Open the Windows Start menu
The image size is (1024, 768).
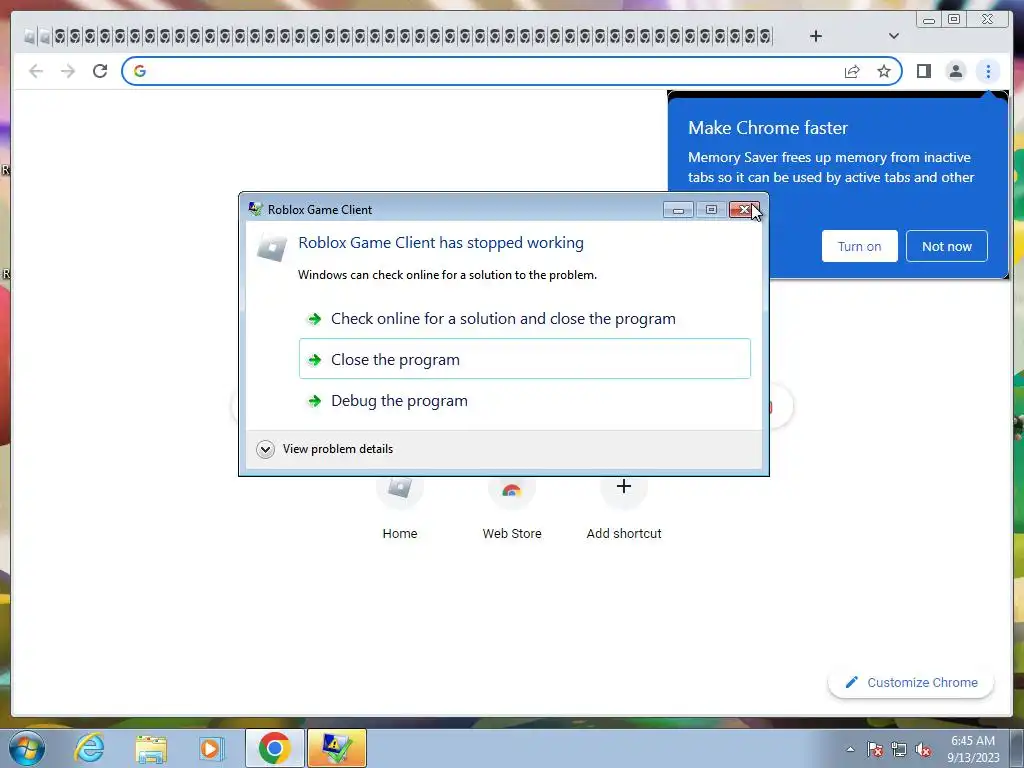[27, 748]
